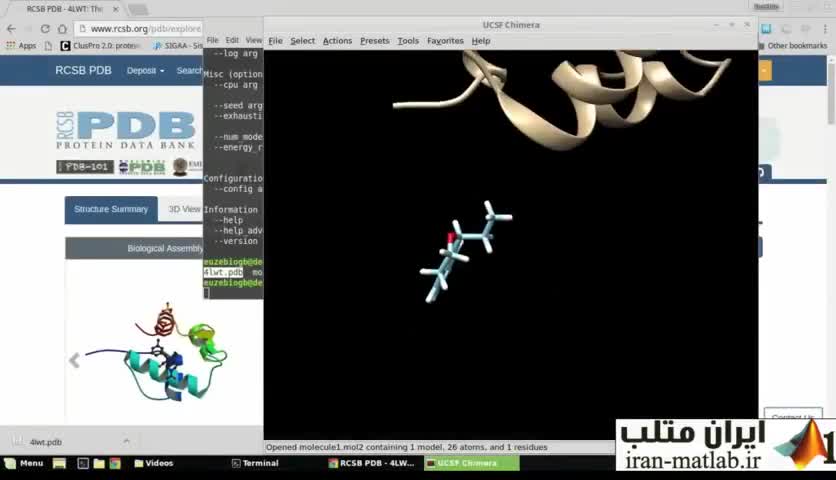Screen dimensions: 836x480
Task: Reload the RCSB page in the browser
Action: pos(45,29)
